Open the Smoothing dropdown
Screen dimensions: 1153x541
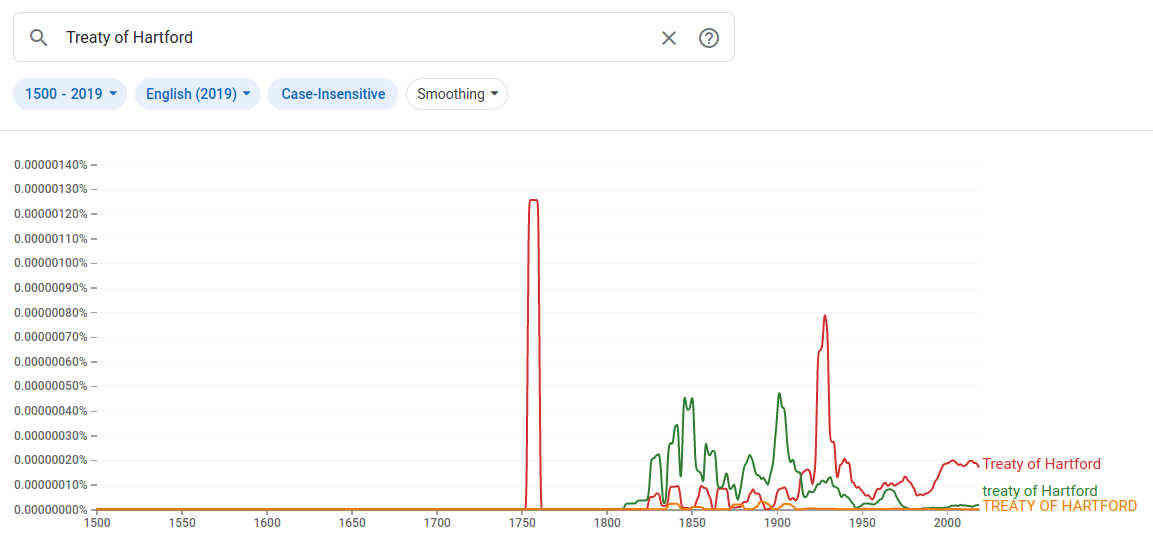click(457, 94)
